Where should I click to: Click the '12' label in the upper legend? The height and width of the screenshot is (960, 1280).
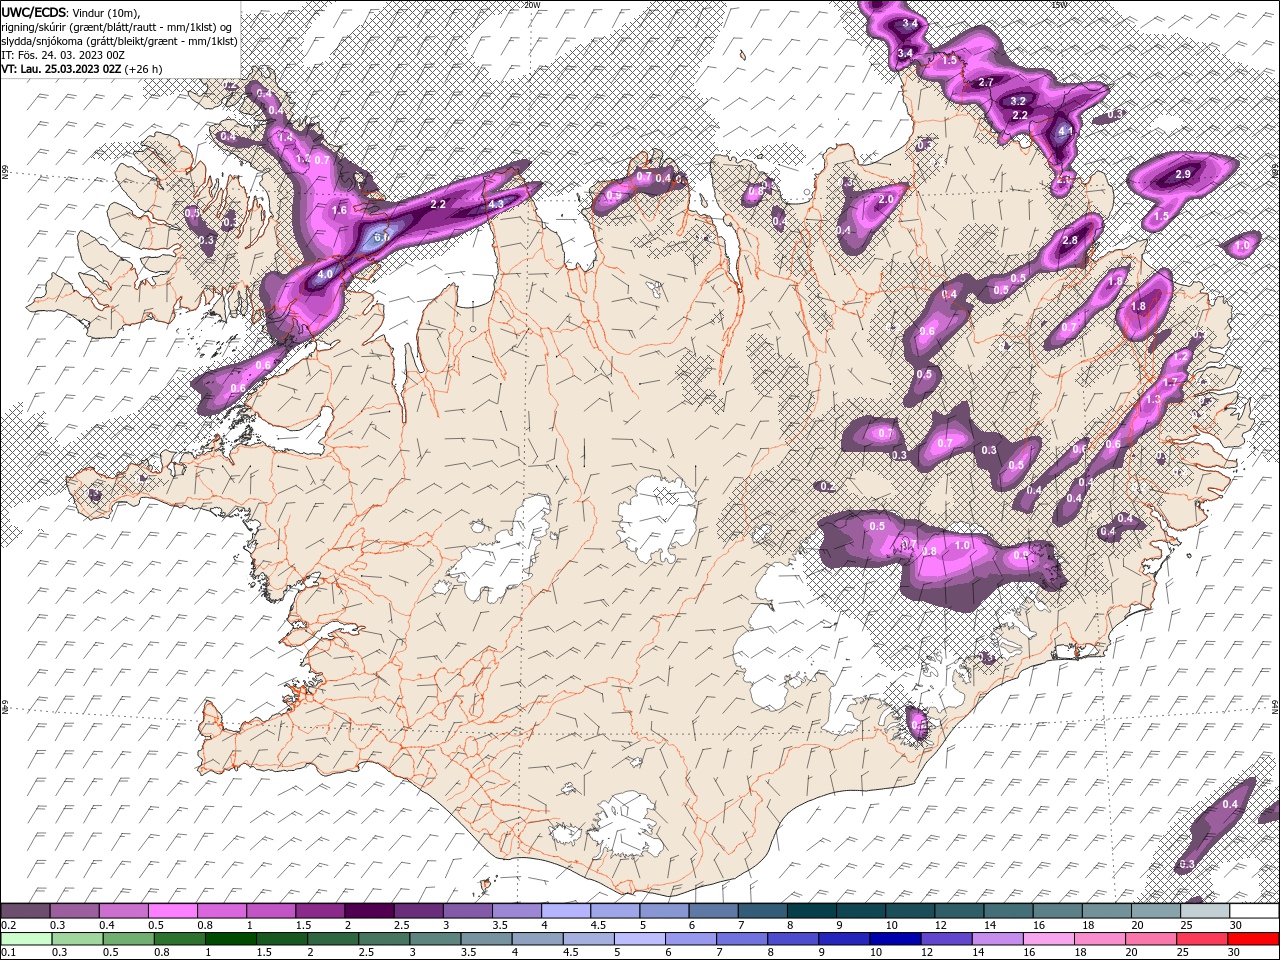(940, 925)
